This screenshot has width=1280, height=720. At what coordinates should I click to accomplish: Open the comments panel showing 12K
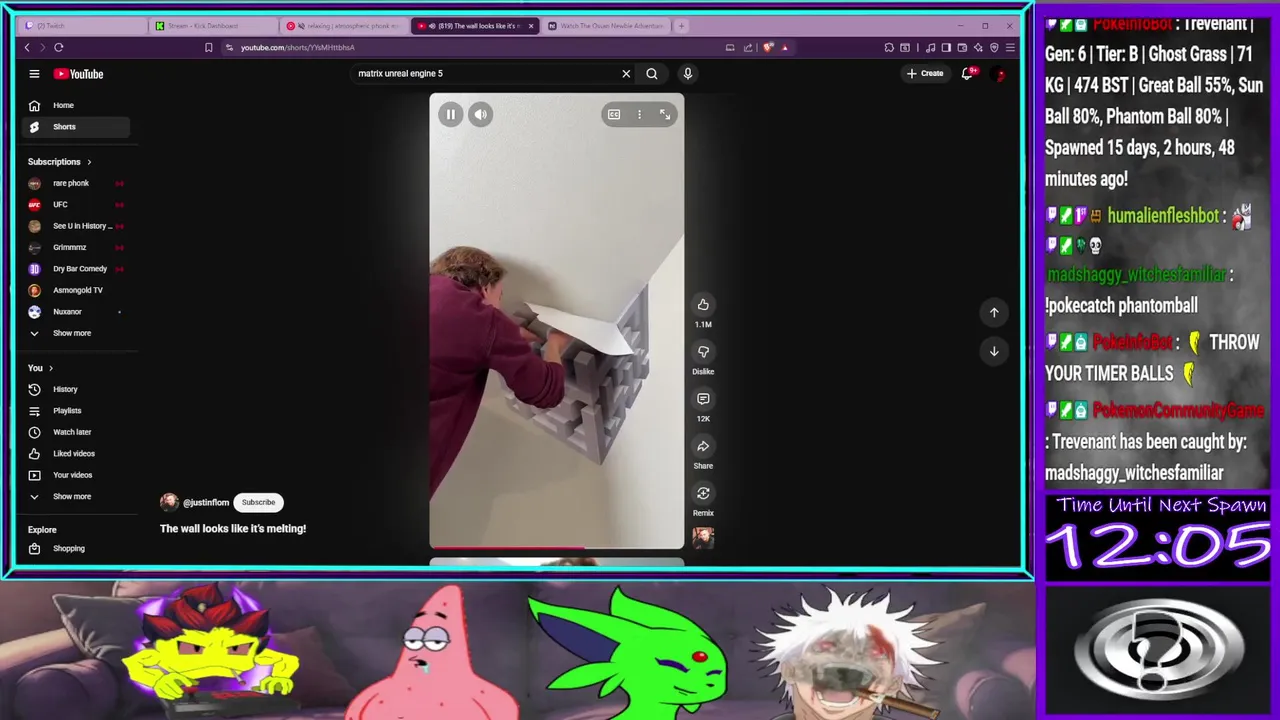point(703,399)
